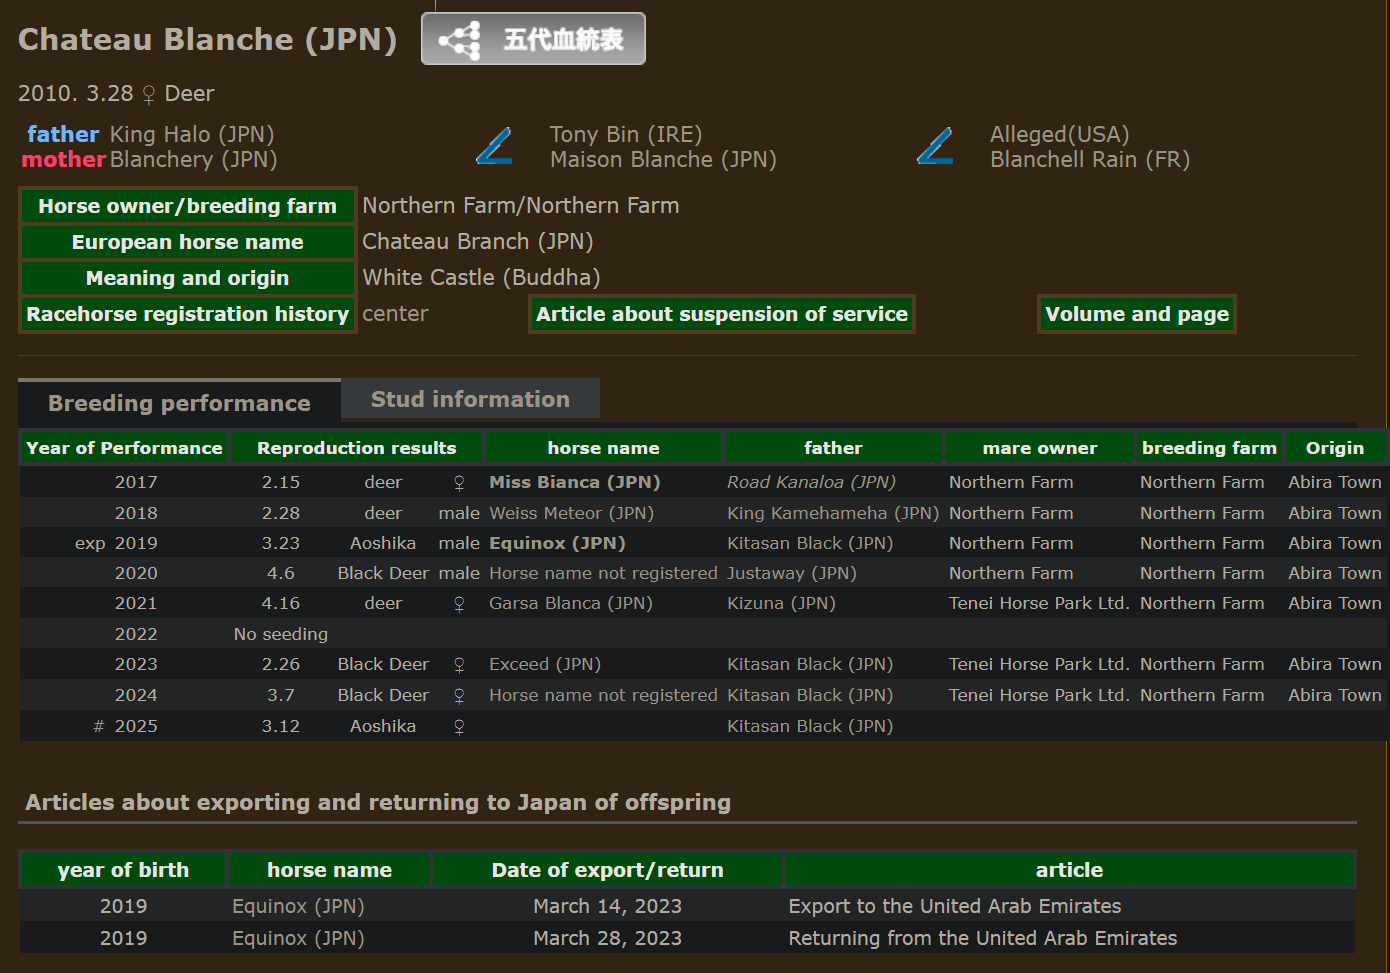Open Alleged(USA) pedigree link
Screen dimensions: 1390x973
[1060, 134]
